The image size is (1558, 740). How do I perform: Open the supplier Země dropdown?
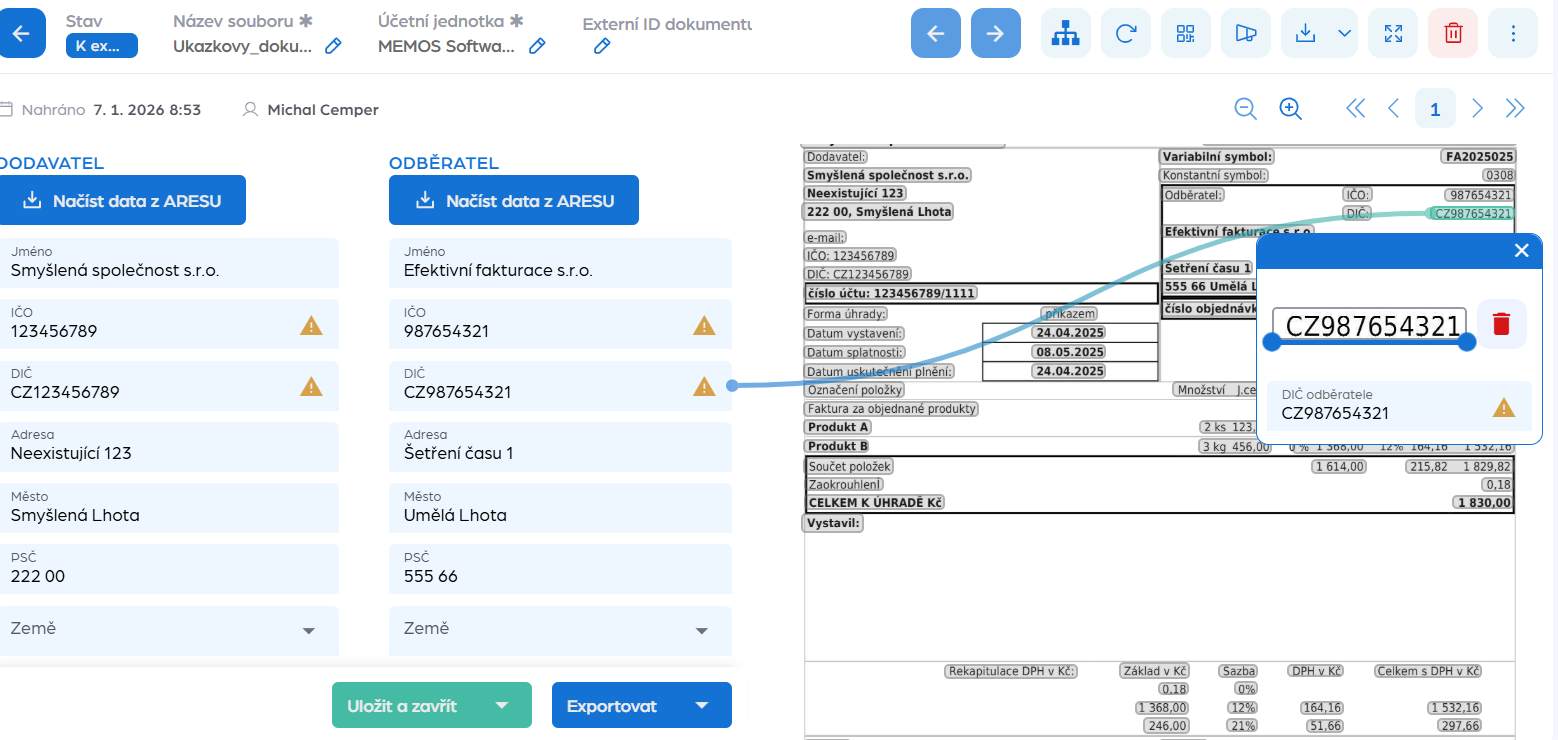click(170, 630)
